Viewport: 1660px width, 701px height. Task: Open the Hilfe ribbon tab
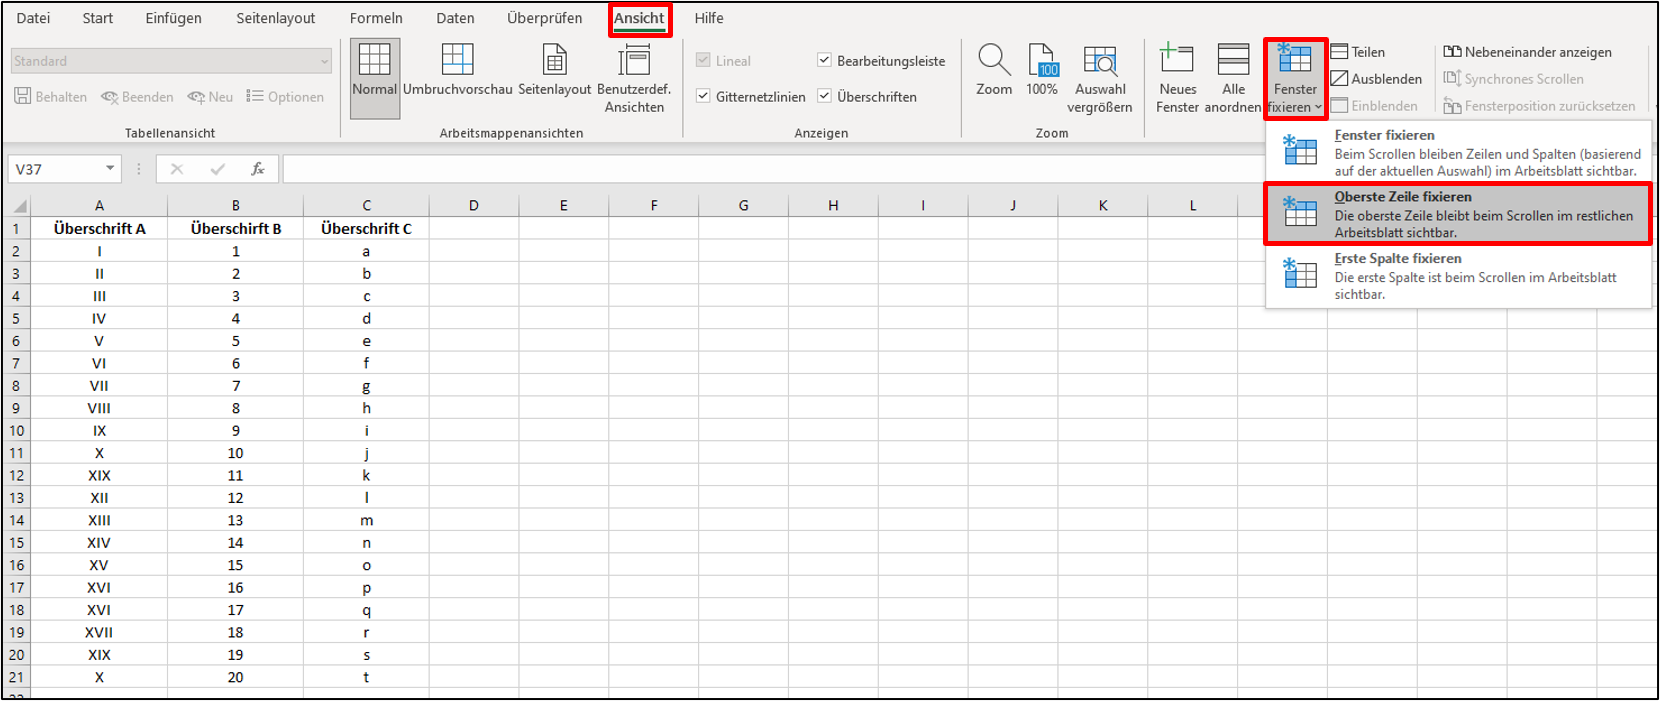click(x=709, y=18)
